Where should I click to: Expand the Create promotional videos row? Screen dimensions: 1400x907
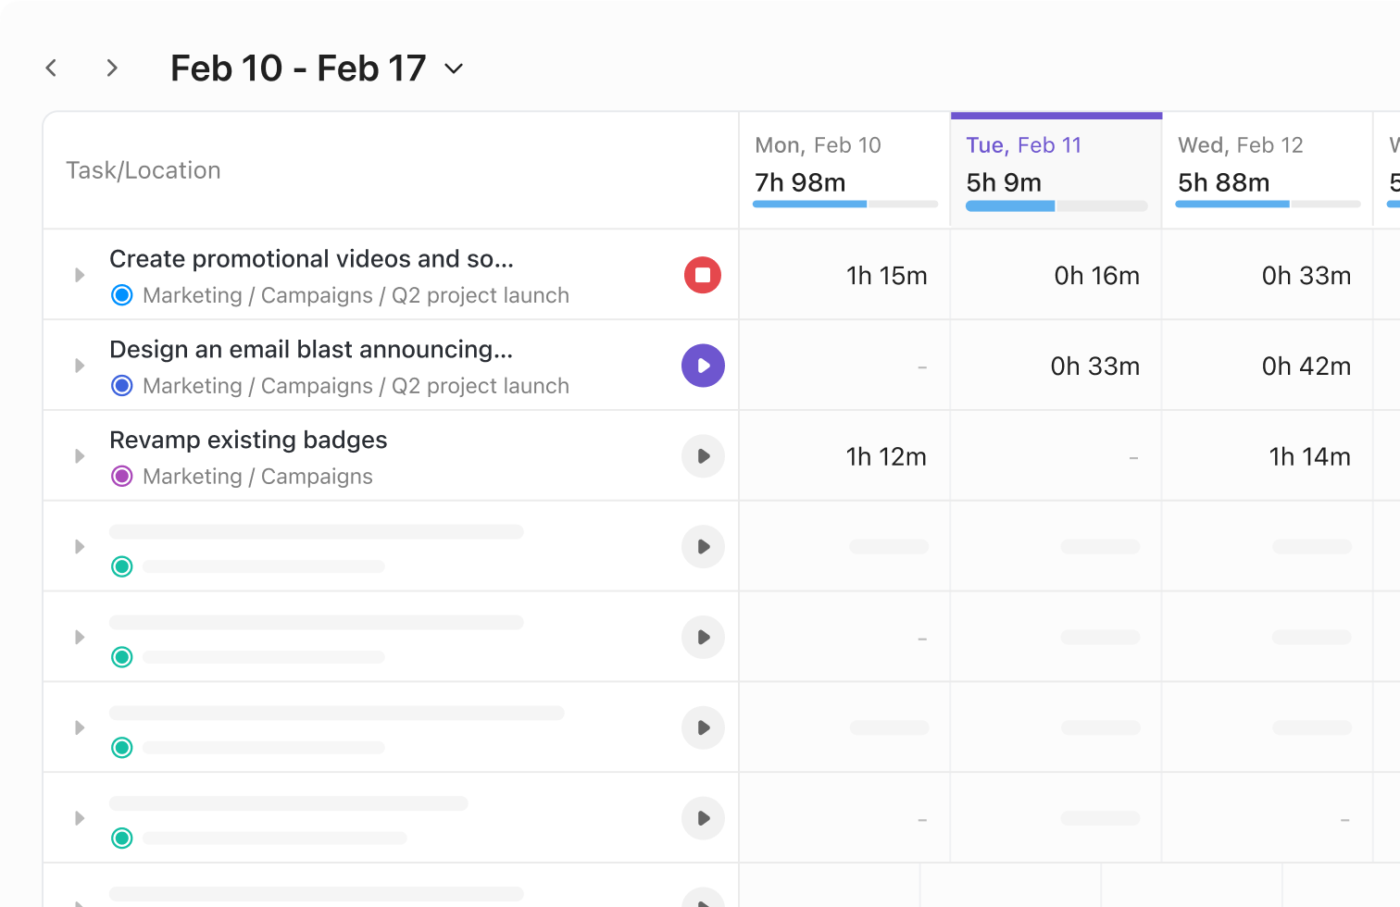pyautogui.click(x=79, y=275)
